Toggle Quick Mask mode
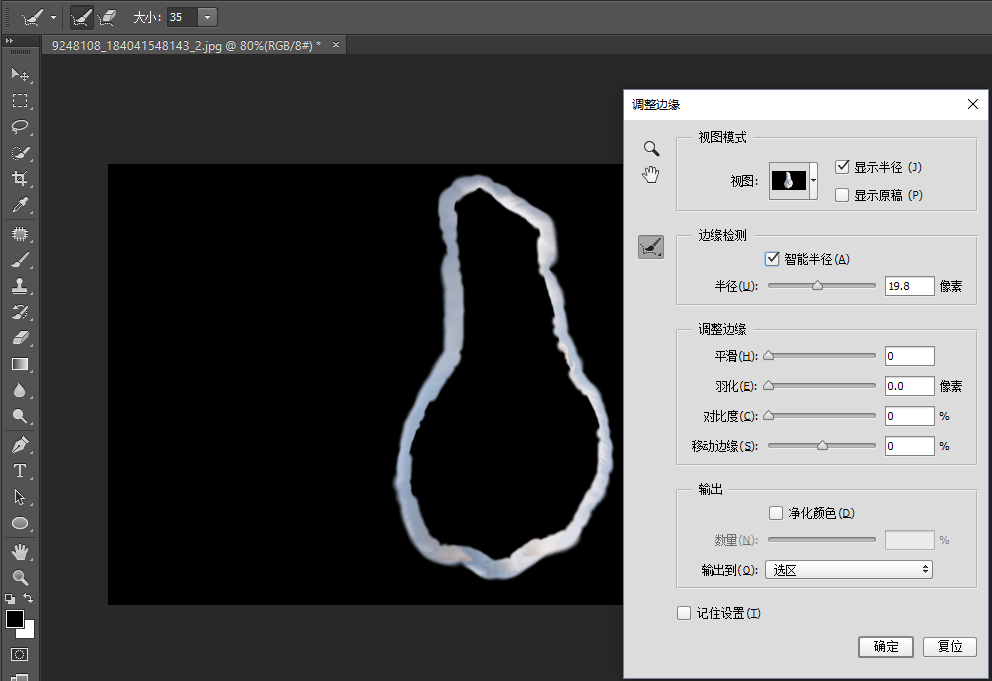The width and height of the screenshot is (992, 681). pyautogui.click(x=20, y=654)
